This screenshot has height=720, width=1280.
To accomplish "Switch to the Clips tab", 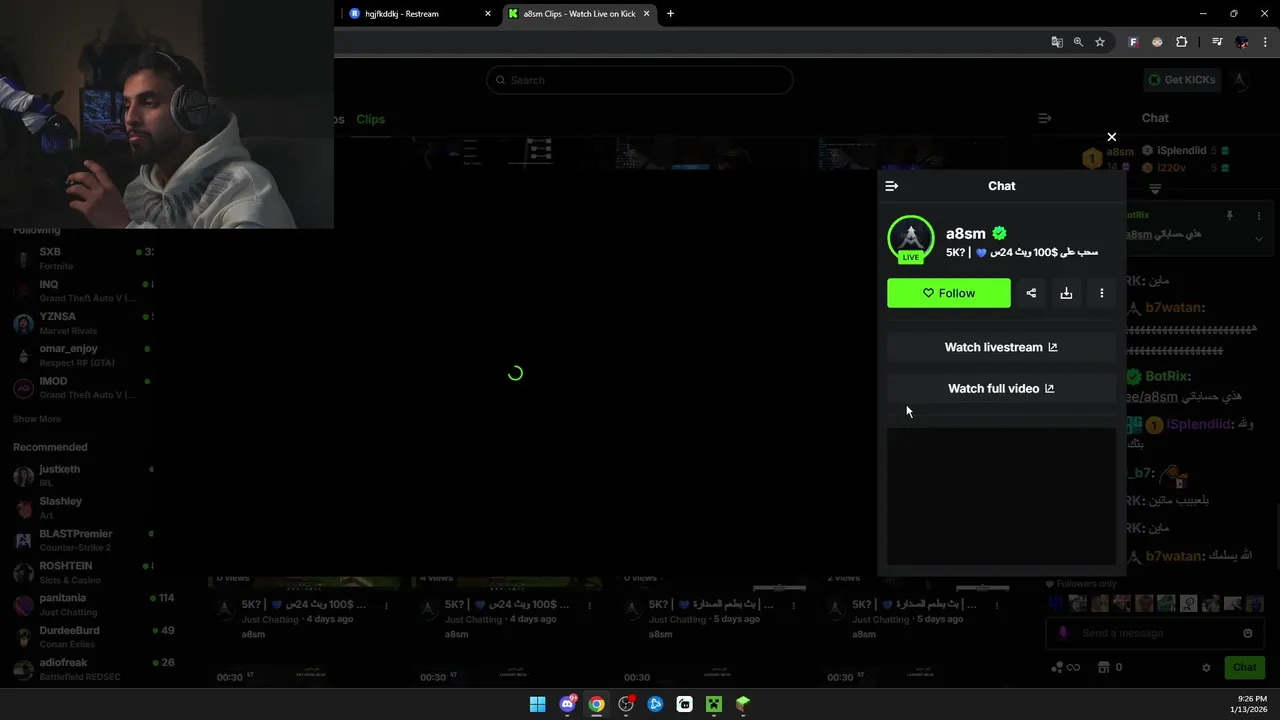I will point(370,119).
